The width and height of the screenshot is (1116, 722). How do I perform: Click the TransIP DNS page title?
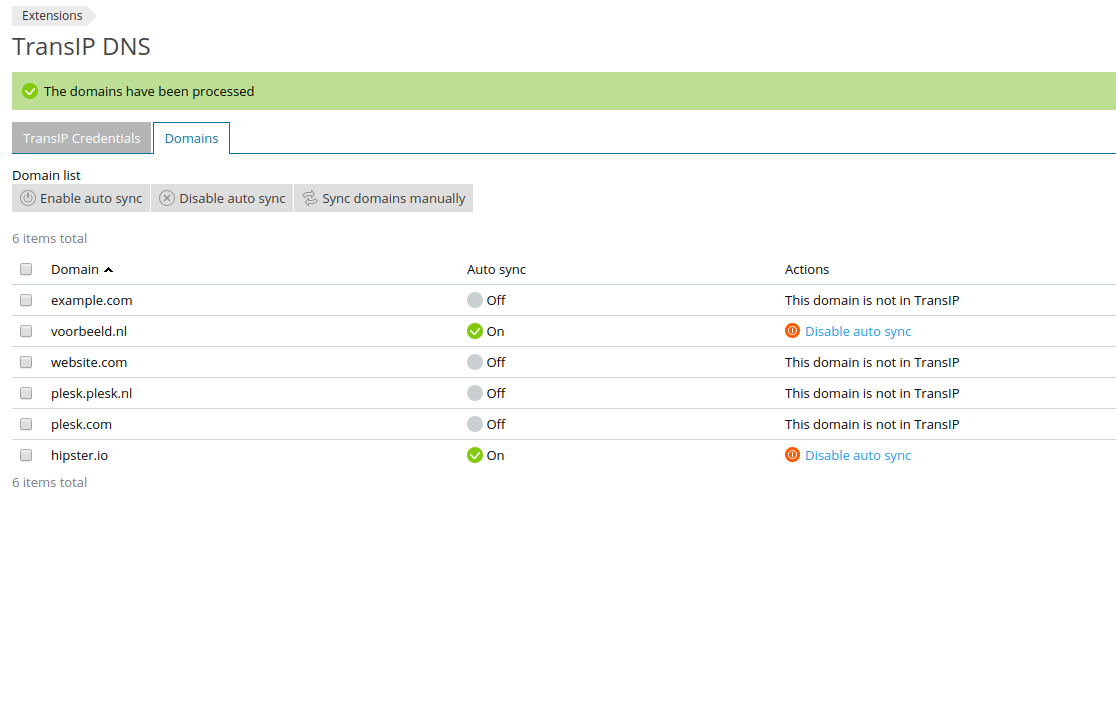[x=81, y=46]
